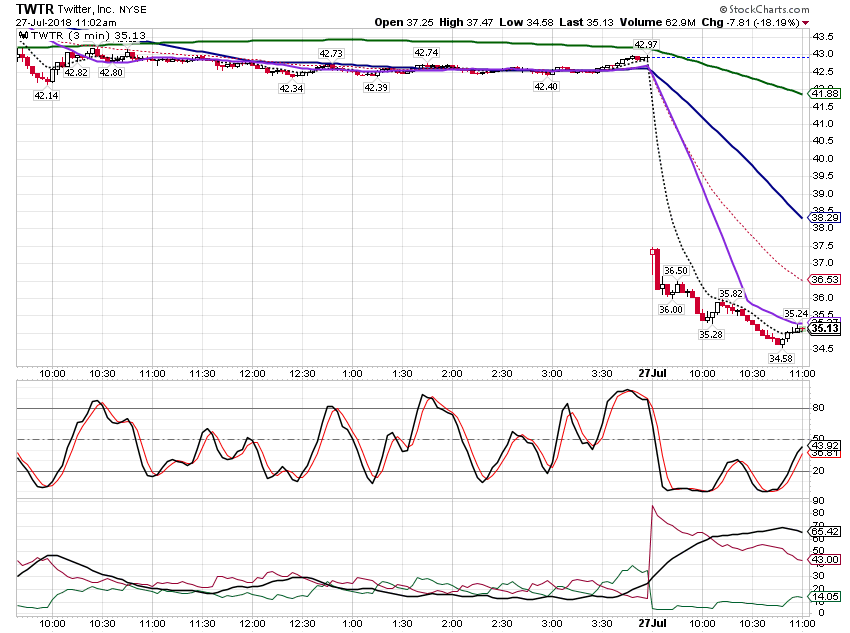Click the blue 38.29 moving-average tag

825,217
